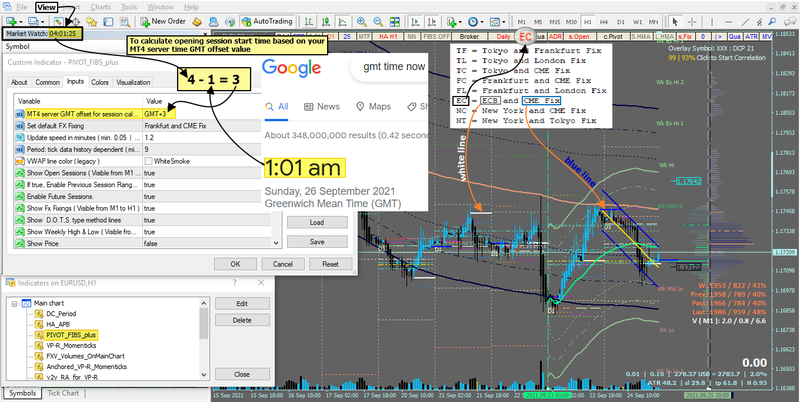Select PIVOT_FIBS_plus in indicators list
The width and height of the screenshot is (800, 402).
click(71, 335)
